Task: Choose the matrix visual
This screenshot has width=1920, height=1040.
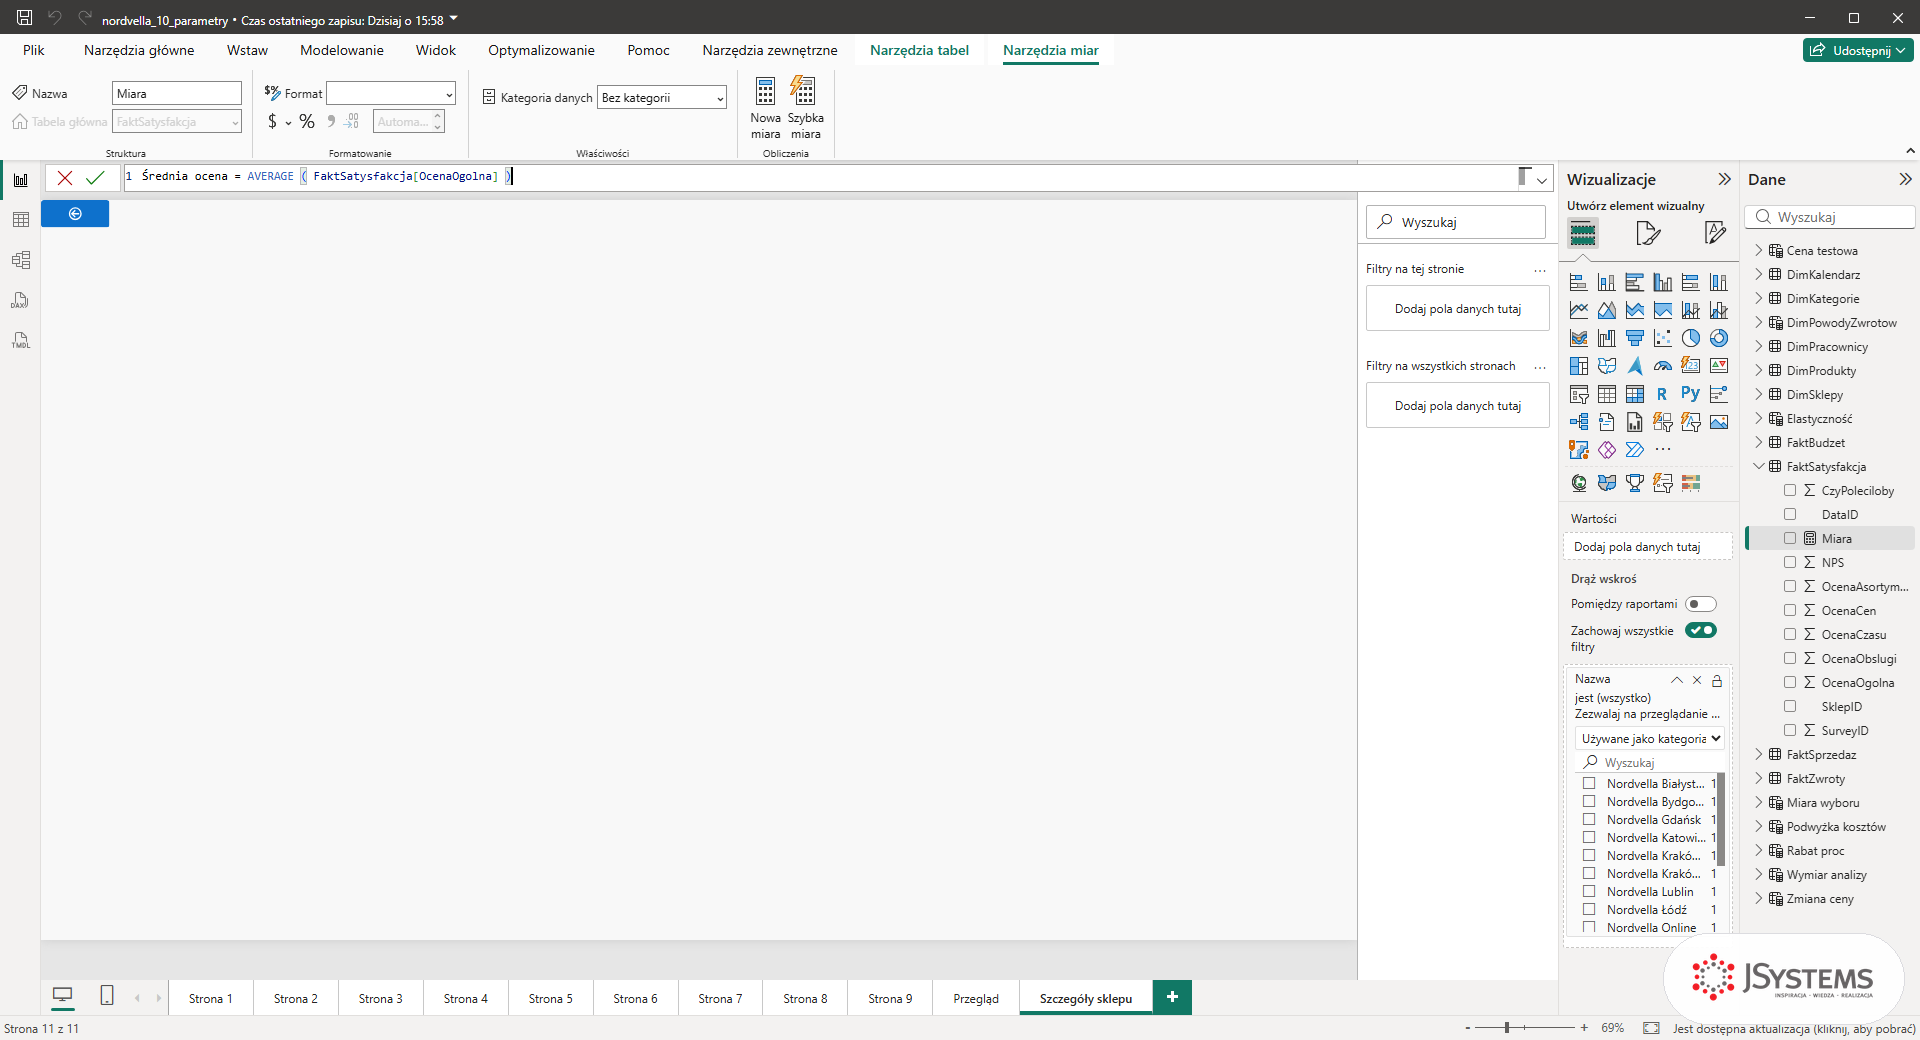Action: pos(1634,394)
